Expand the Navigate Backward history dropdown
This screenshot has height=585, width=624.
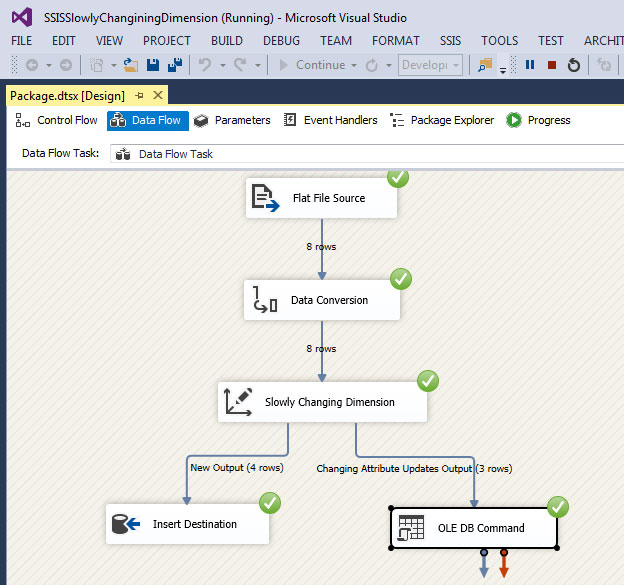tap(49, 65)
